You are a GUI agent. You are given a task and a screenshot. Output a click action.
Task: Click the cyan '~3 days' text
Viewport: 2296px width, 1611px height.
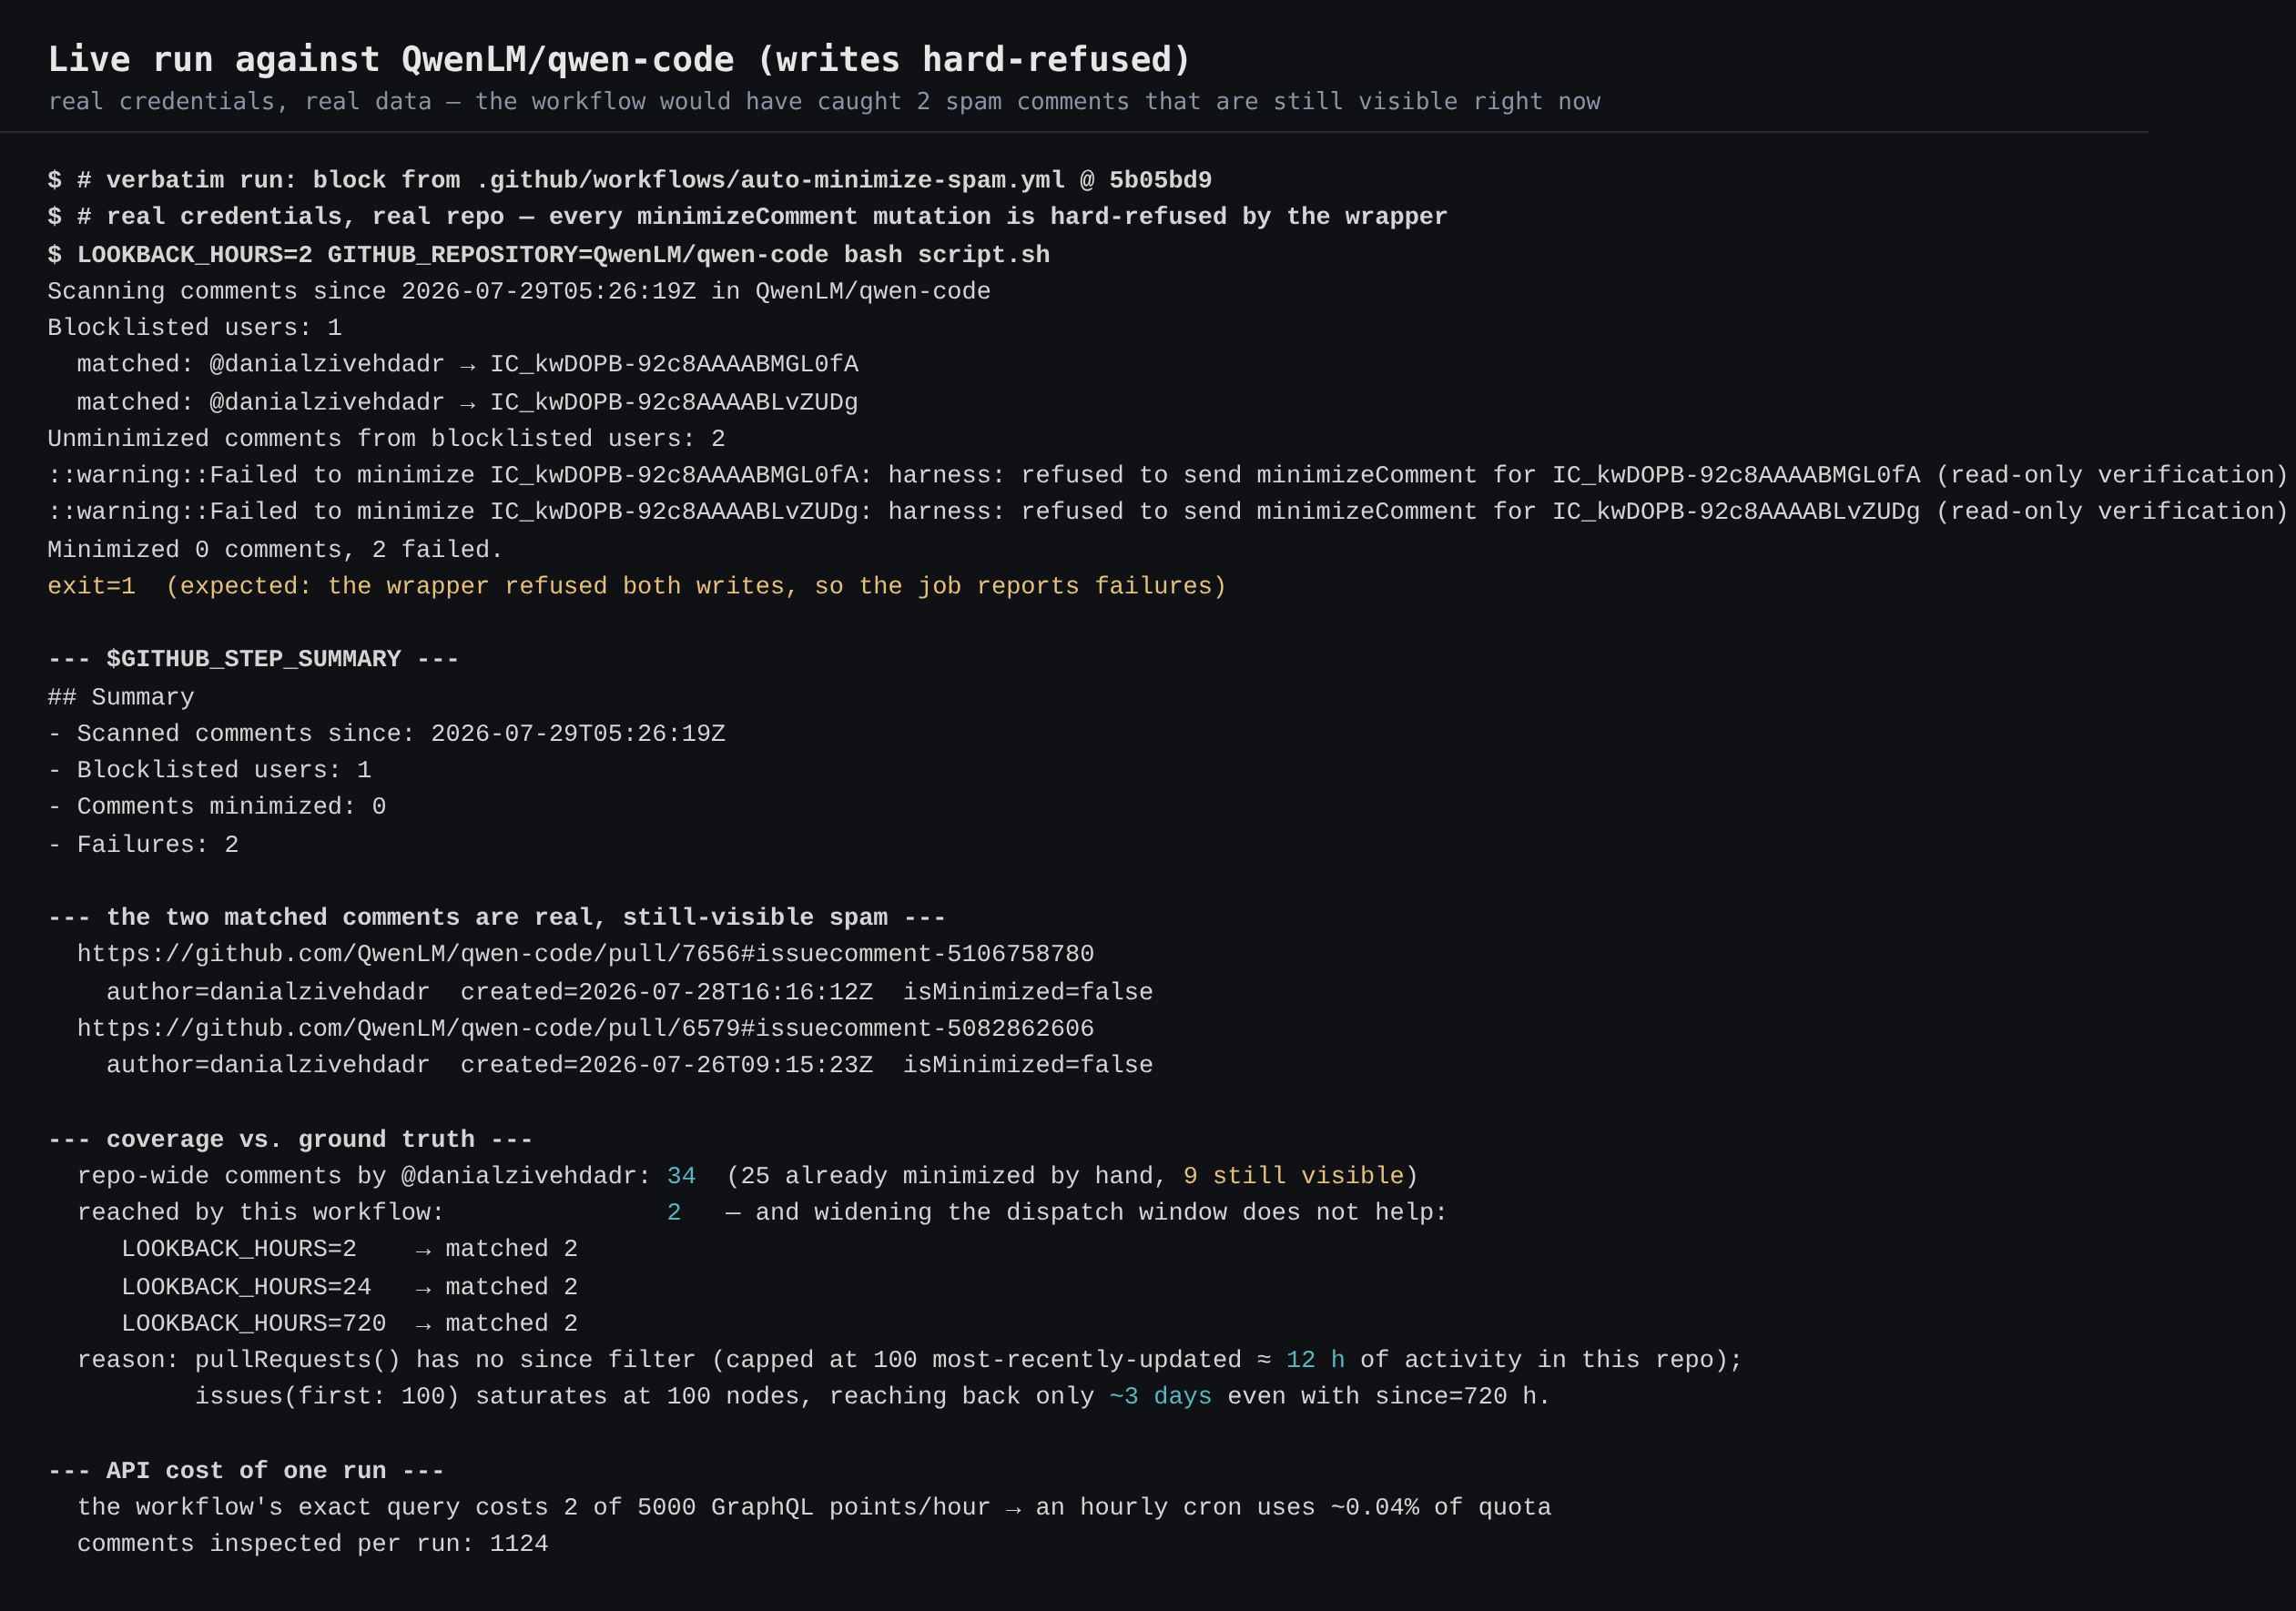[1160, 1396]
